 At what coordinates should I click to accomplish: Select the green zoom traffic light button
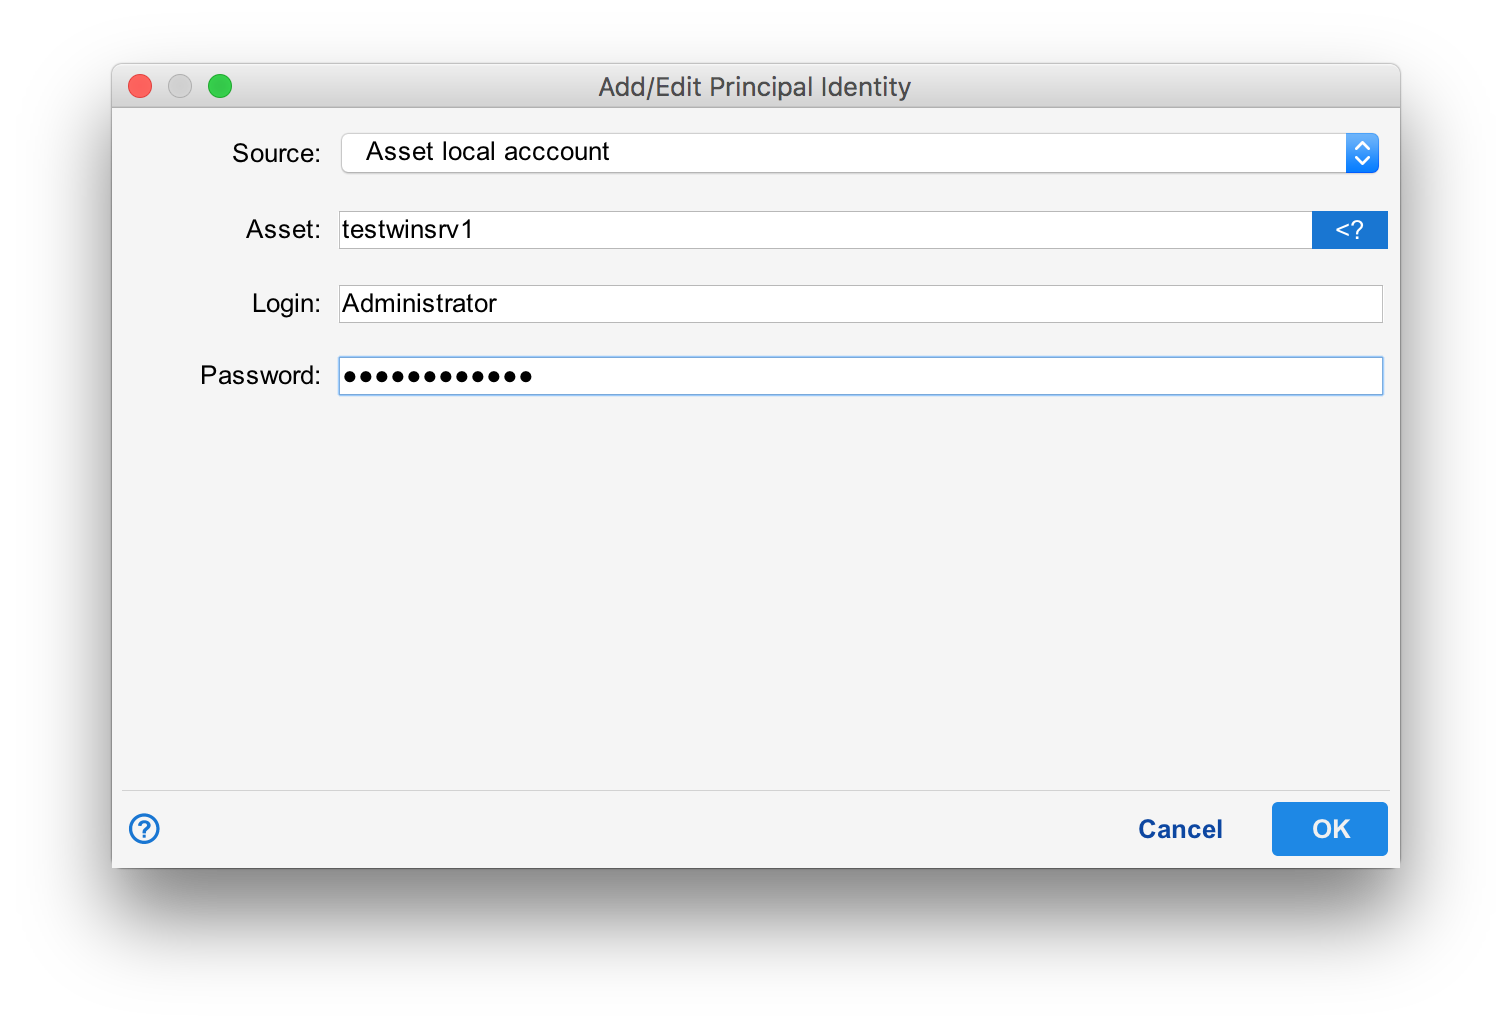pos(219,86)
